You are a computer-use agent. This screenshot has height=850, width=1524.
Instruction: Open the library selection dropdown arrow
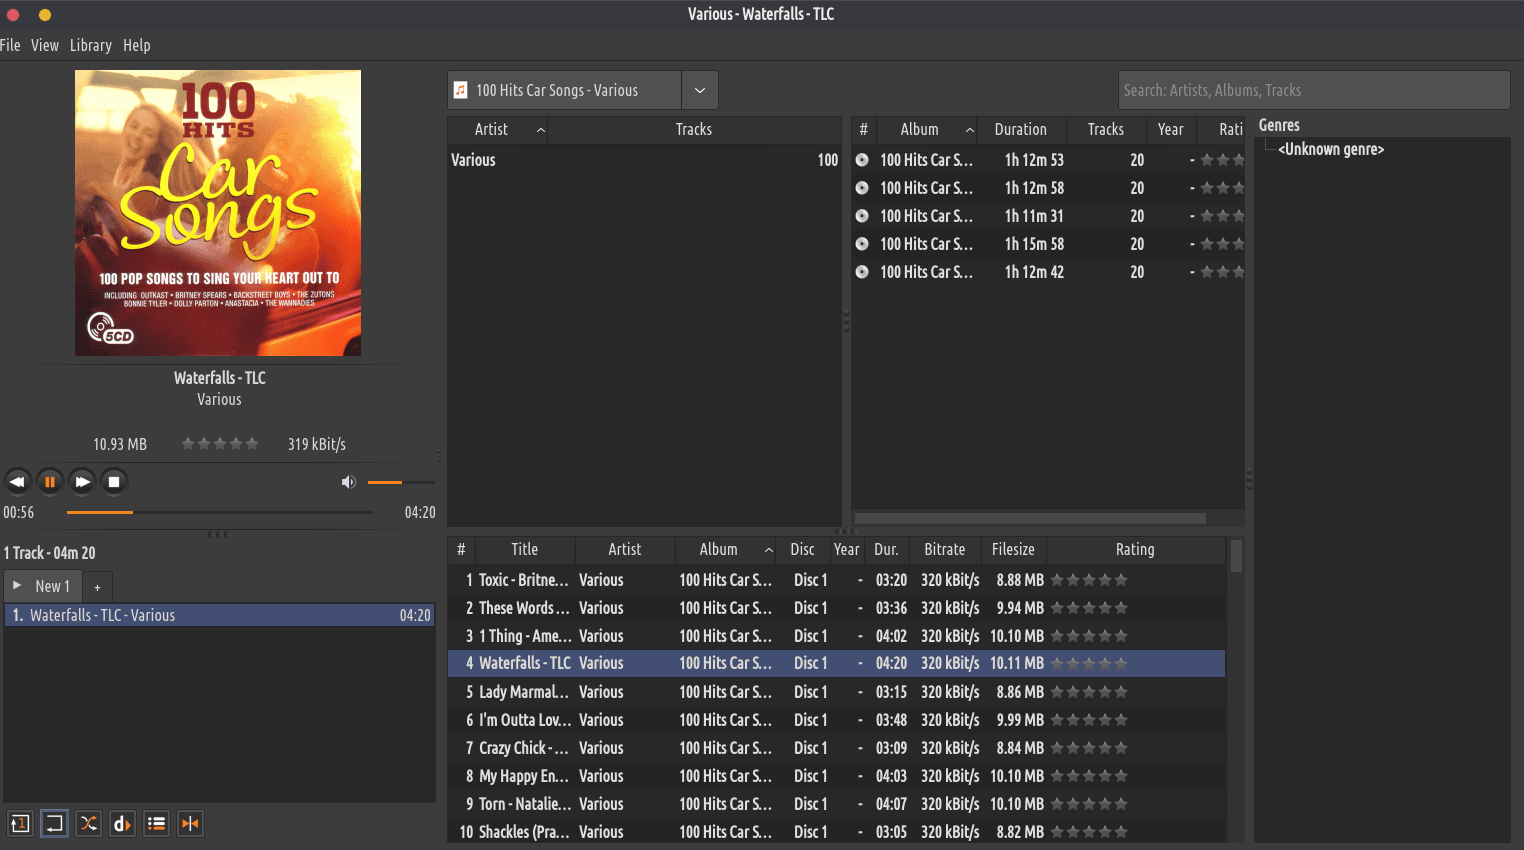[700, 90]
